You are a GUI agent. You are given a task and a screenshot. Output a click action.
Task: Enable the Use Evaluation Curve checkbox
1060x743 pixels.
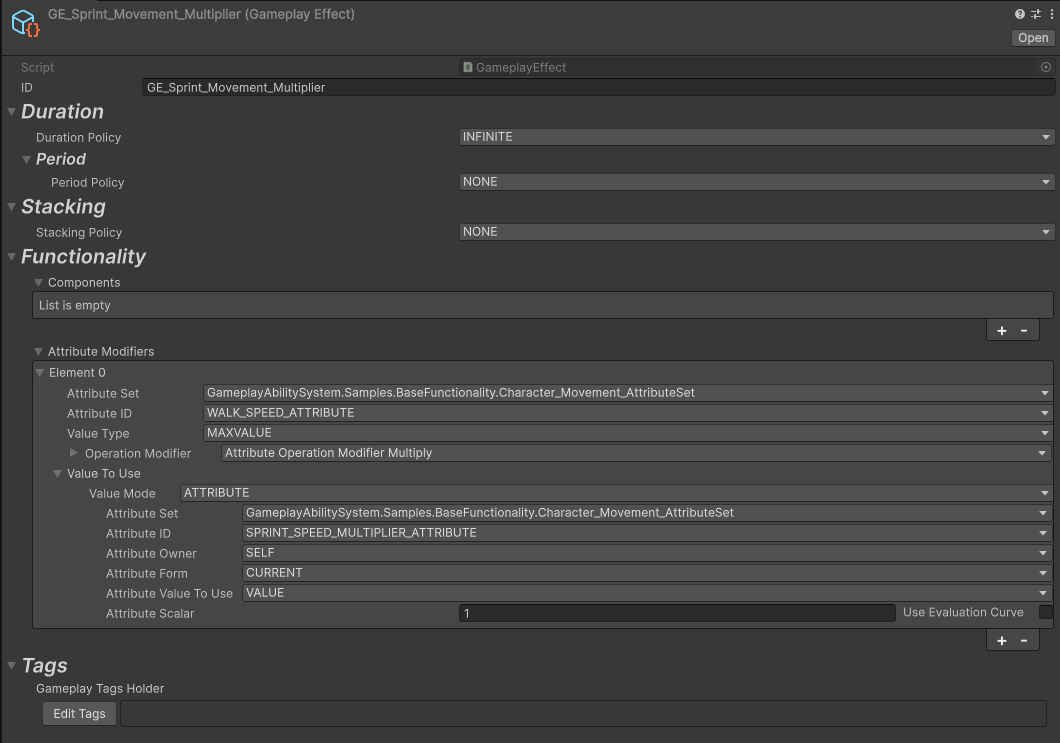tap(1046, 612)
